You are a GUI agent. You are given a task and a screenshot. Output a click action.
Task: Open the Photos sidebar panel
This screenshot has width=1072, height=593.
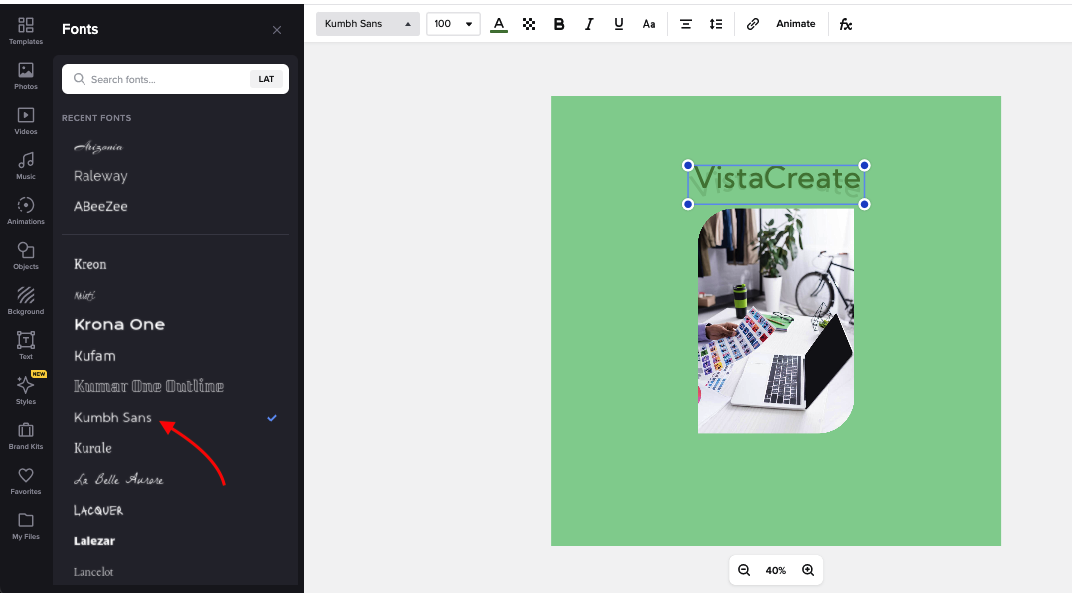click(26, 76)
